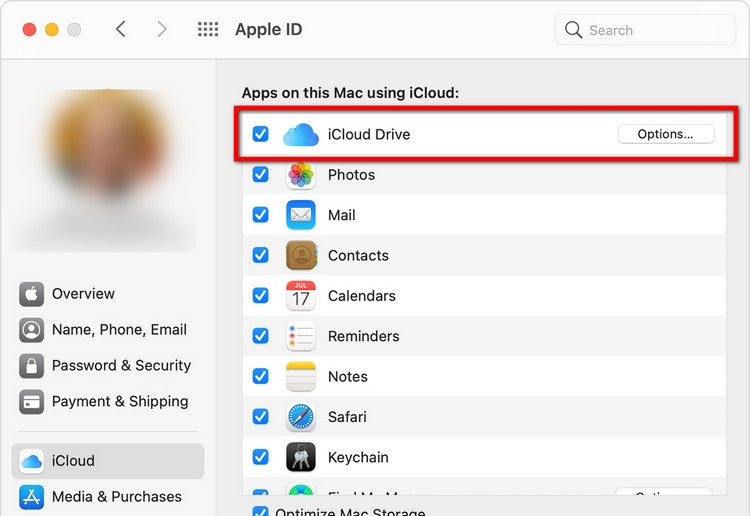Click the Contacts app icon
Image resolution: width=750 pixels, height=516 pixels.
click(301, 255)
